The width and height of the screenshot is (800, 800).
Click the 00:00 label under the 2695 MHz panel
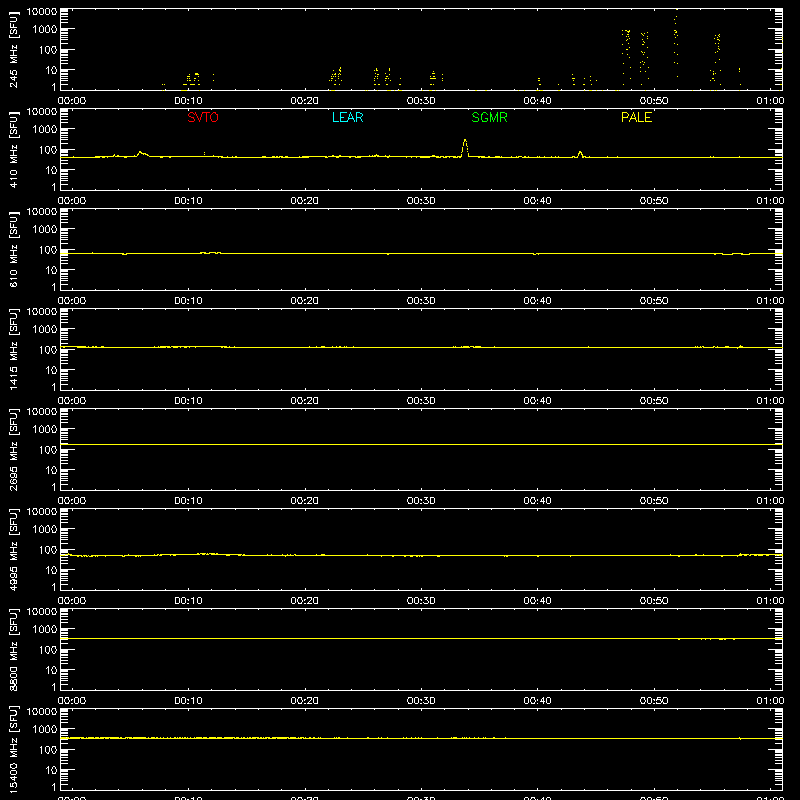click(72, 501)
